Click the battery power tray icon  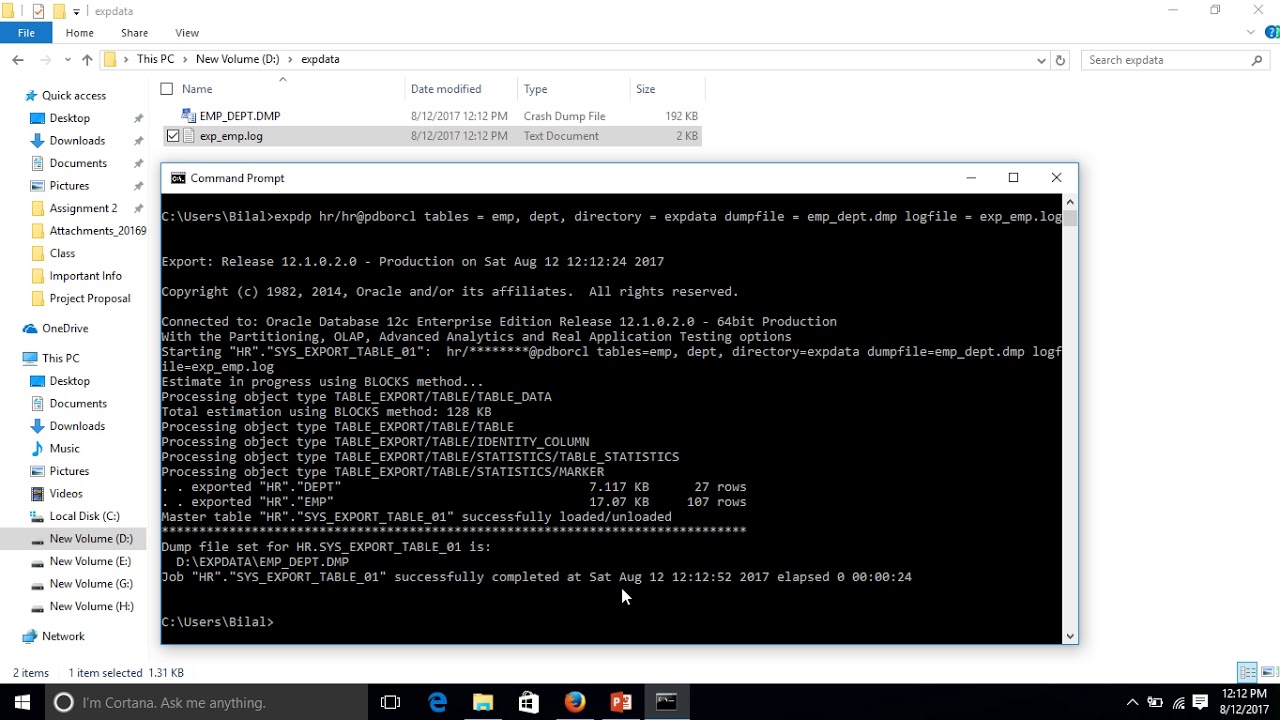point(1155,702)
